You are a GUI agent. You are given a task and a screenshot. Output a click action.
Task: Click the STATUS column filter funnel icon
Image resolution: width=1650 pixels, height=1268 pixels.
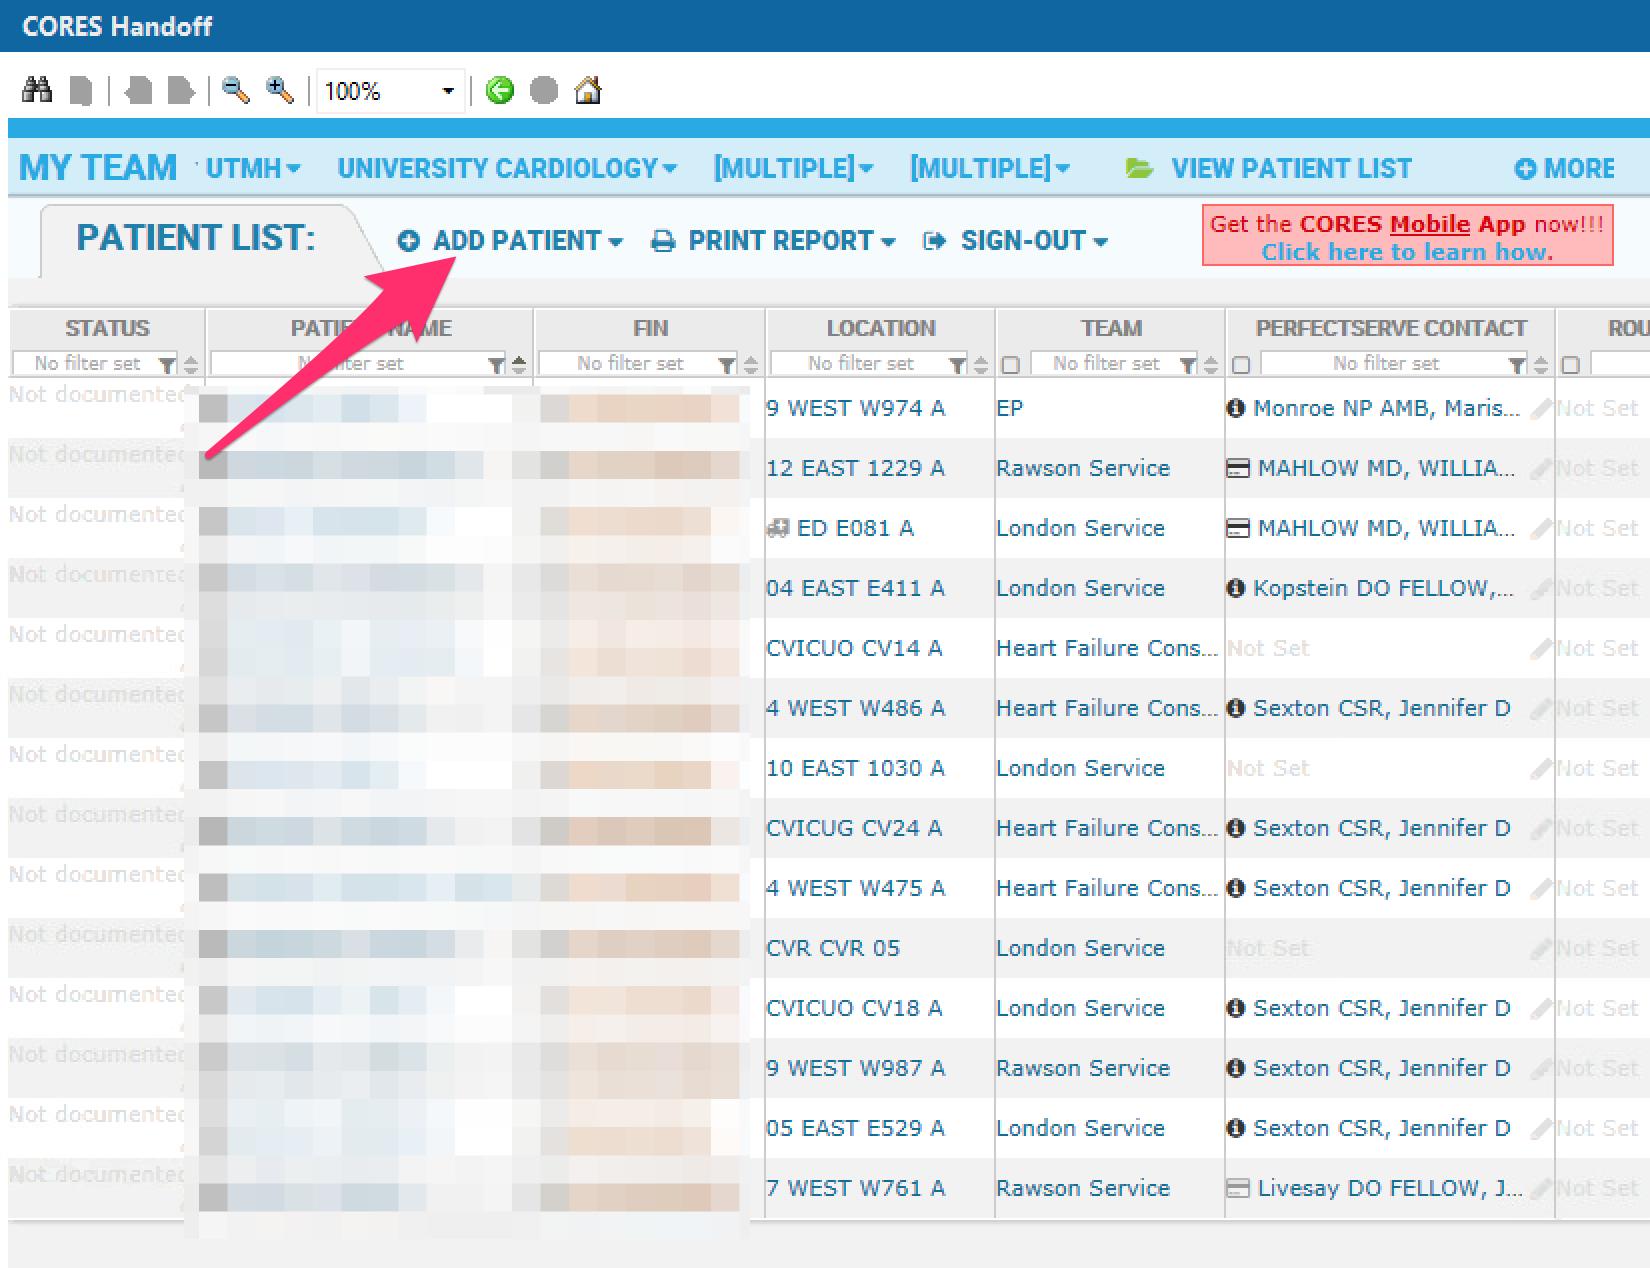(168, 365)
